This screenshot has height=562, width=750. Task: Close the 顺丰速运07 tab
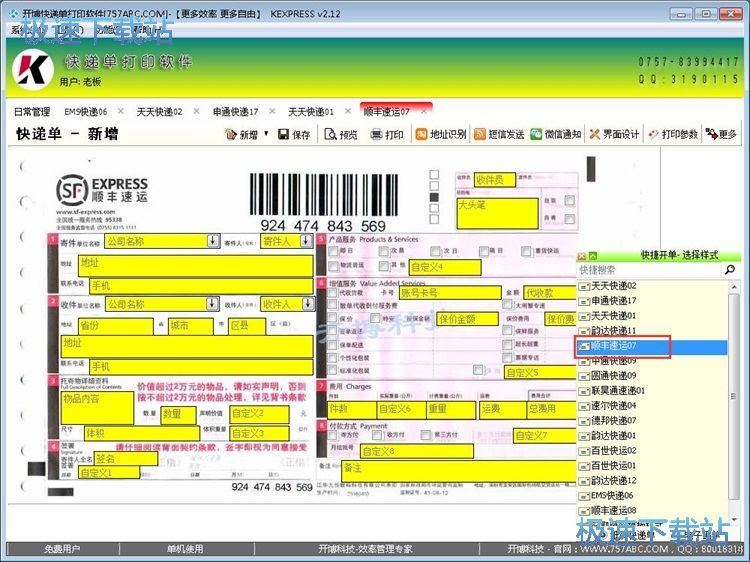click(x=424, y=111)
